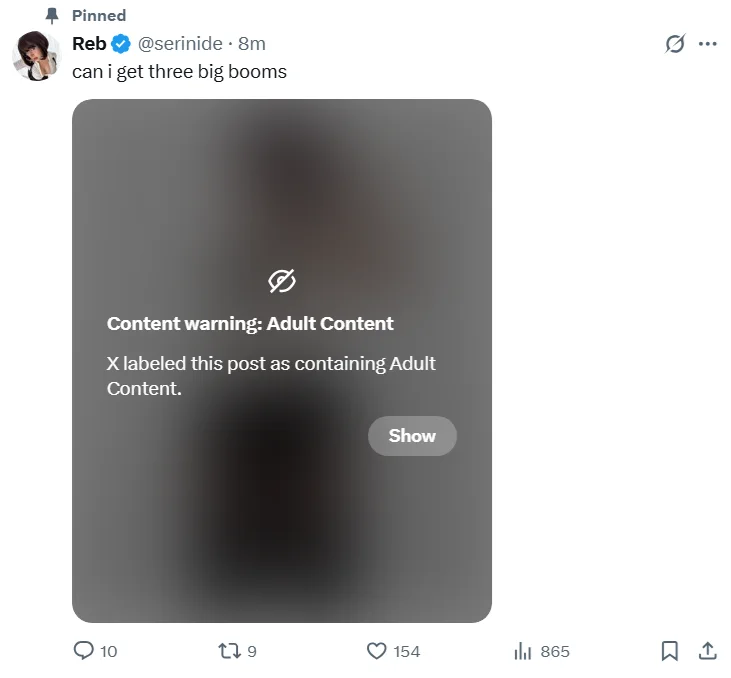This screenshot has width=731, height=678.
Task: Click the crossed-out eye icon on media
Action: [x=282, y=282]
